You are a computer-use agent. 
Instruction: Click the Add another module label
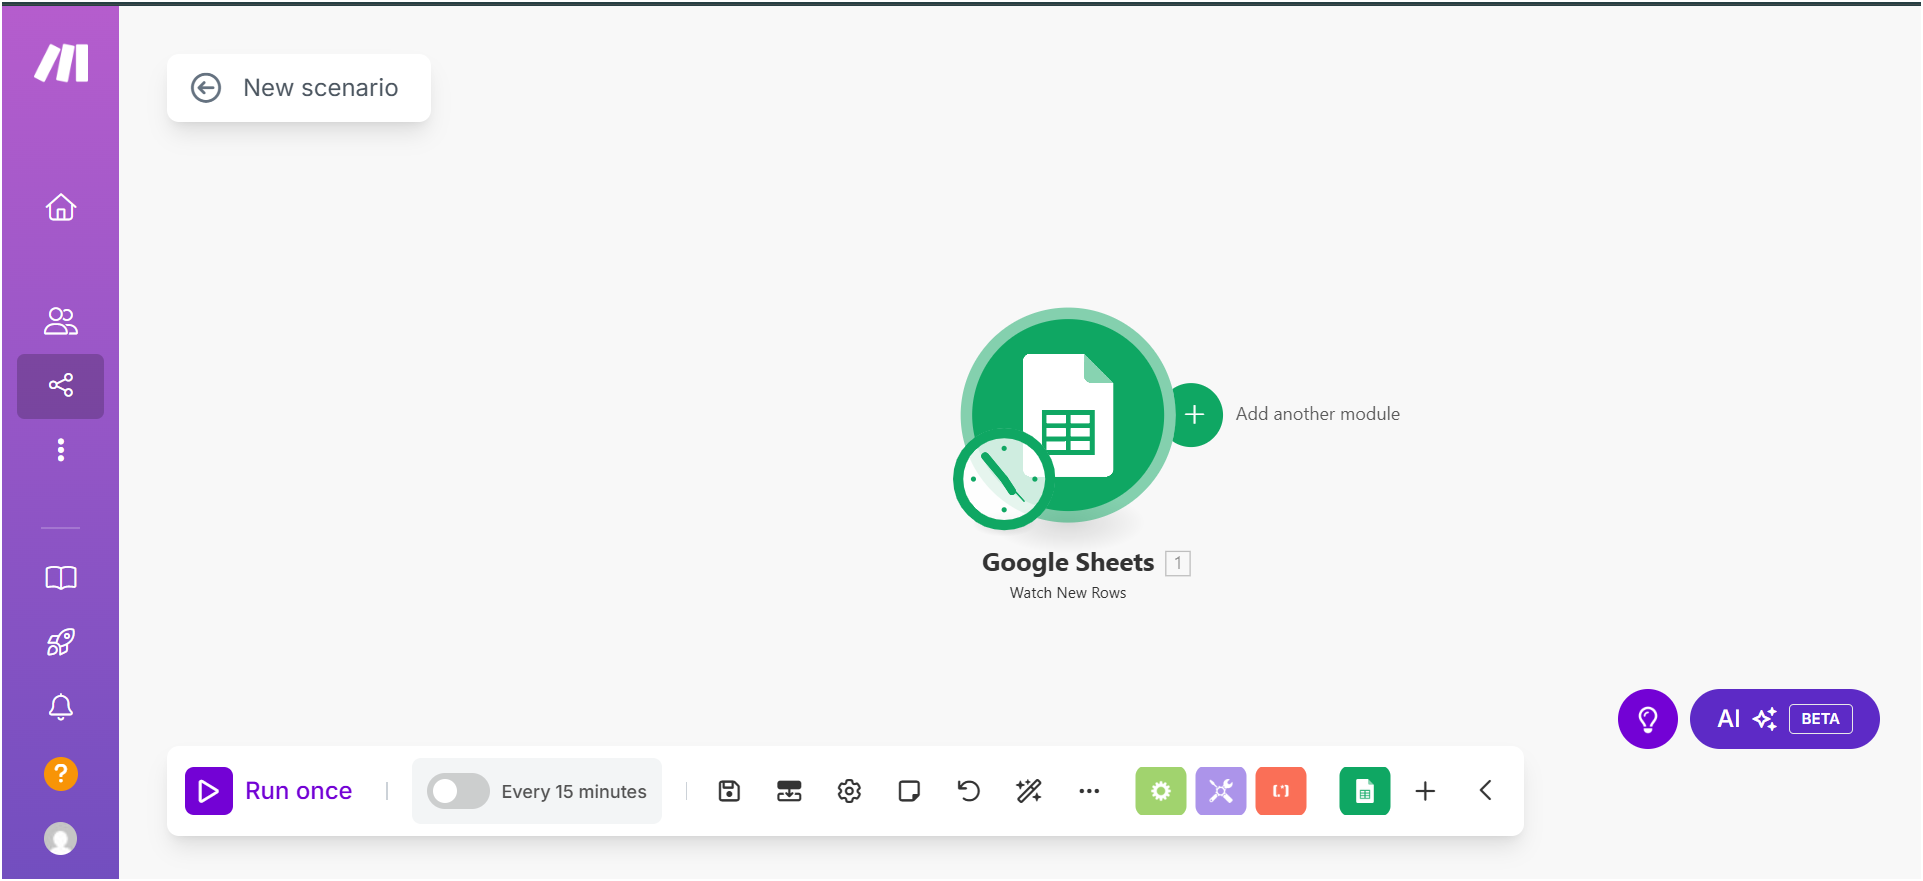pos(1318,414)
